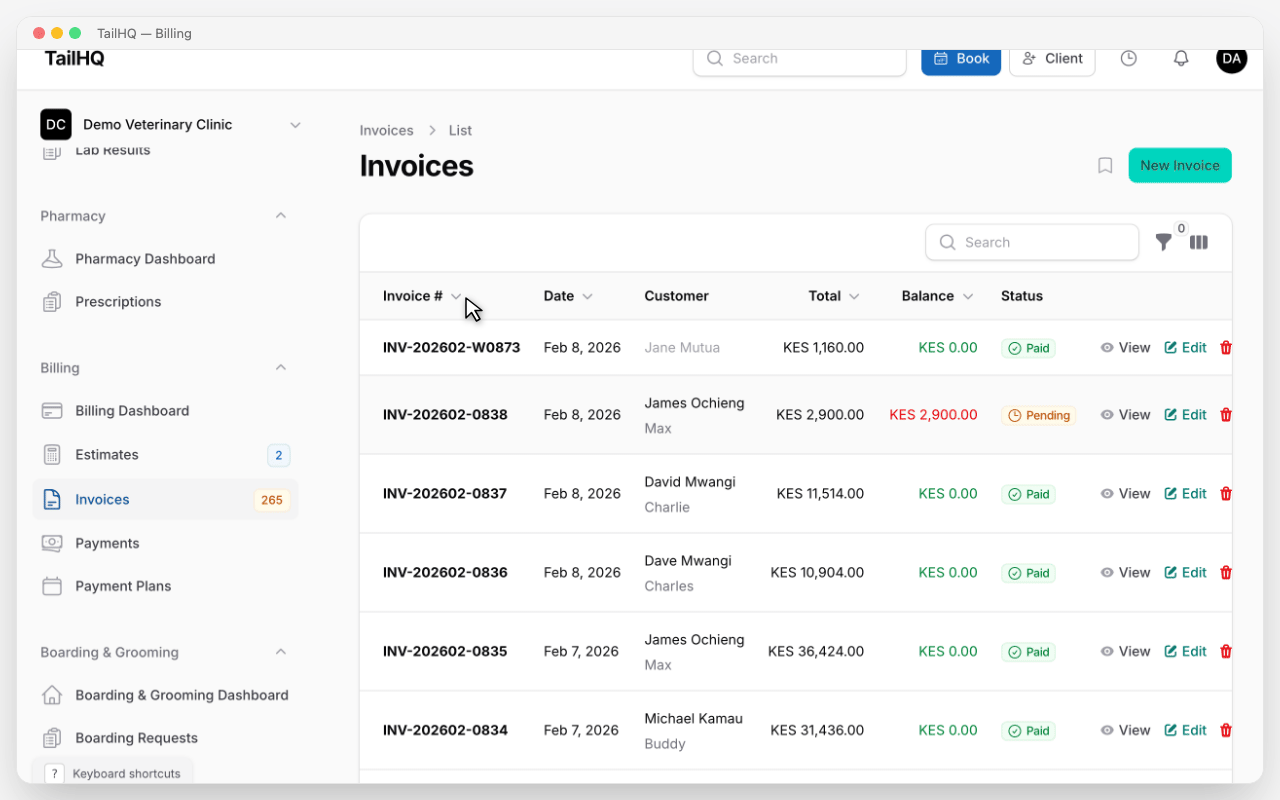The width and height of the screenshot is (1280, 800).
Task: Toggle the table columns icon
Action: 1199,242
